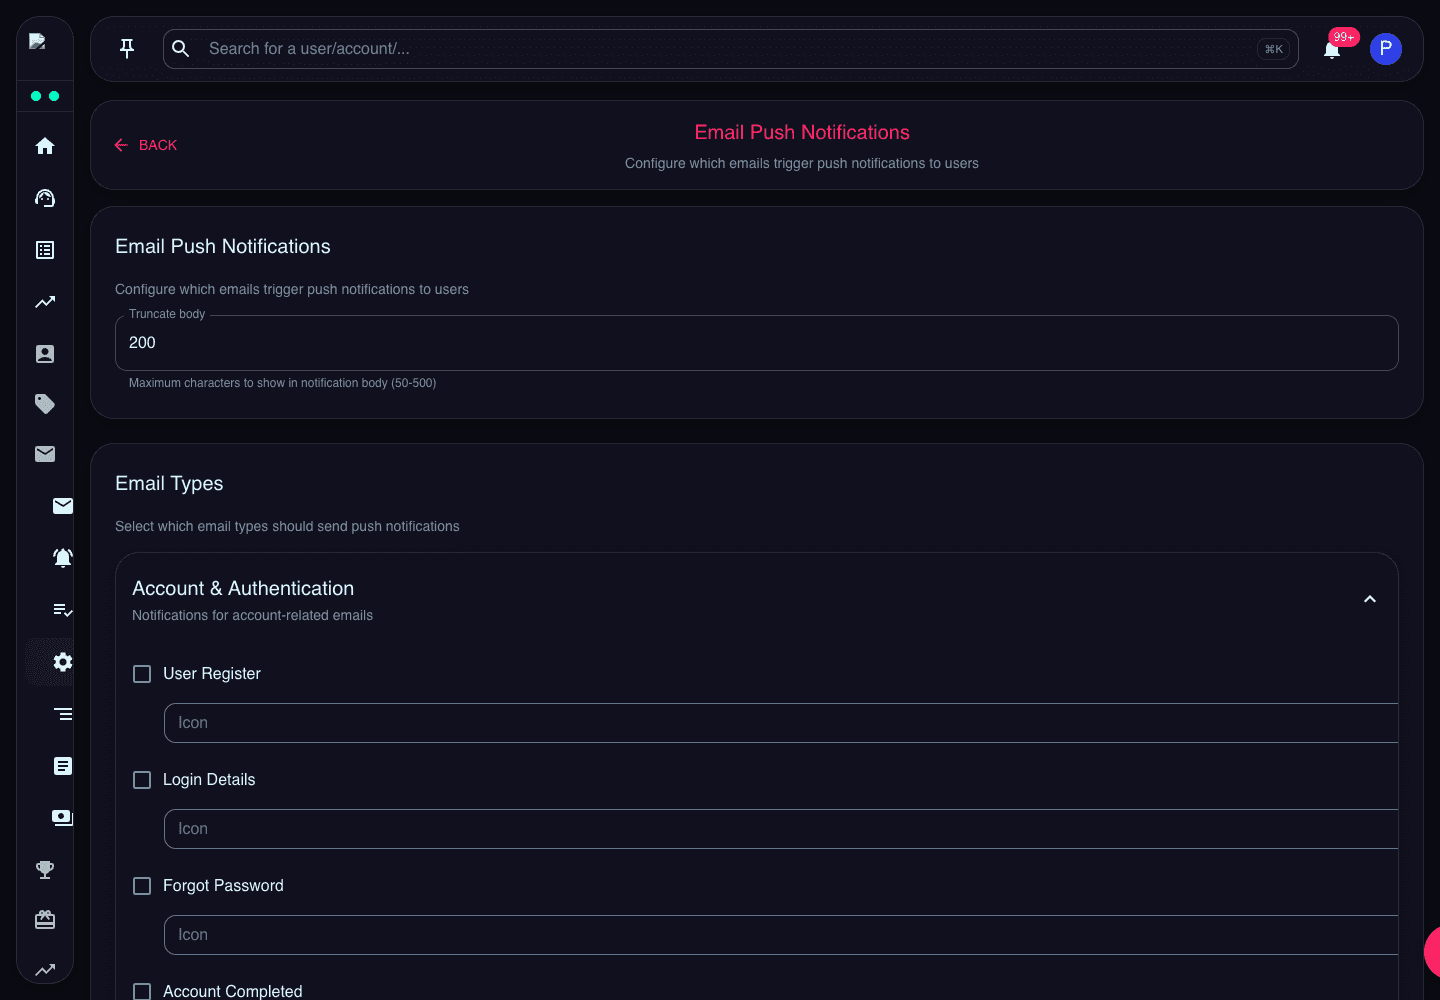Open notifications bell with 99+ badge
This screenshot has width=1440, height=1000.
click(1332, 49)
